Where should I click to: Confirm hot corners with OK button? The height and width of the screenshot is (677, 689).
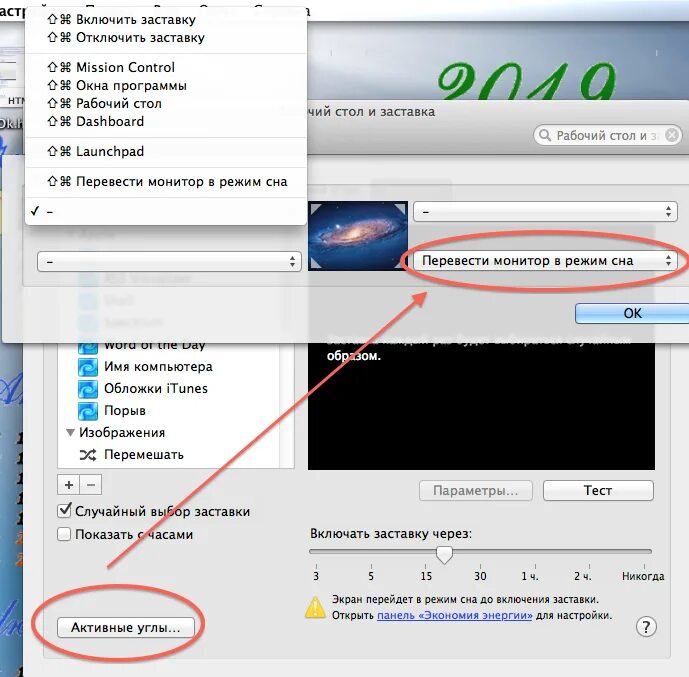632,313
